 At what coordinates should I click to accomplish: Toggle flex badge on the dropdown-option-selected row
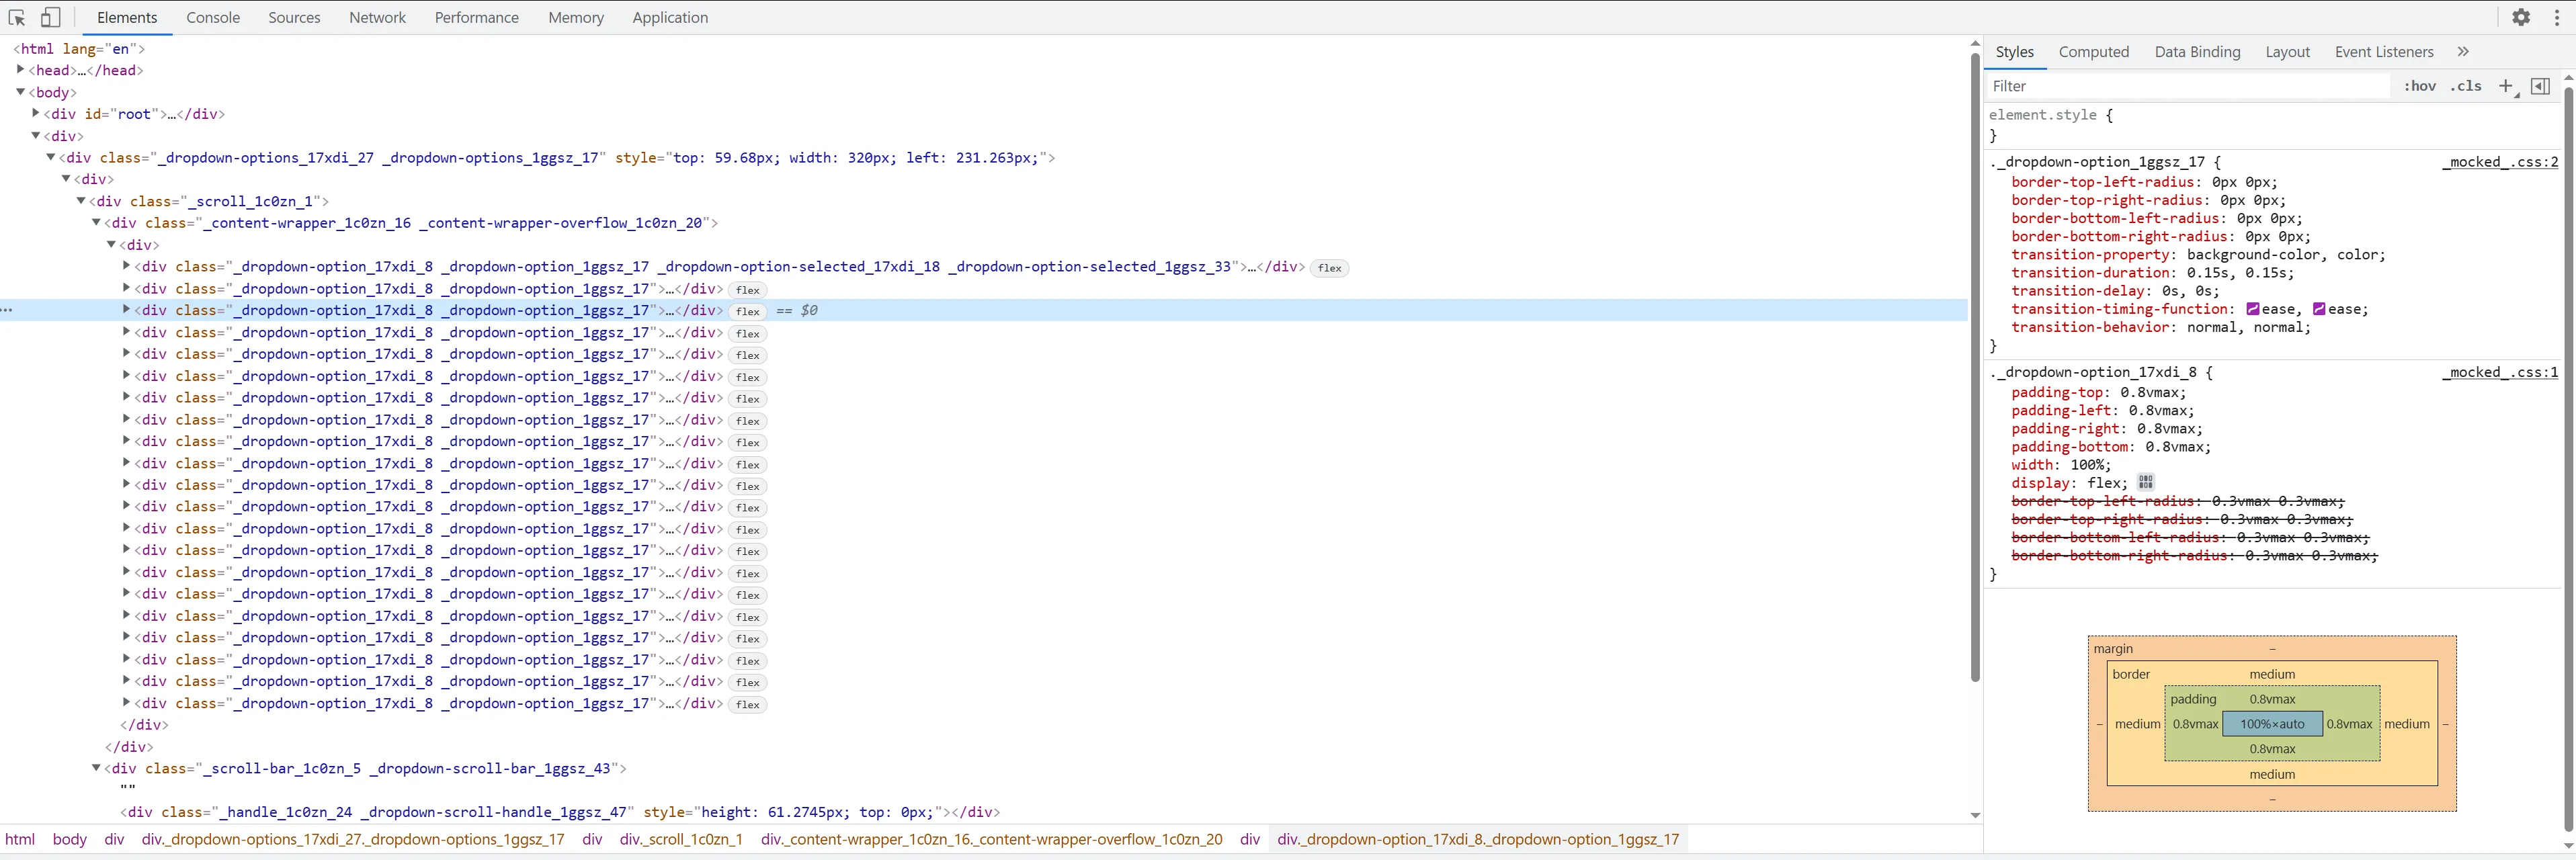(1329, 267)
